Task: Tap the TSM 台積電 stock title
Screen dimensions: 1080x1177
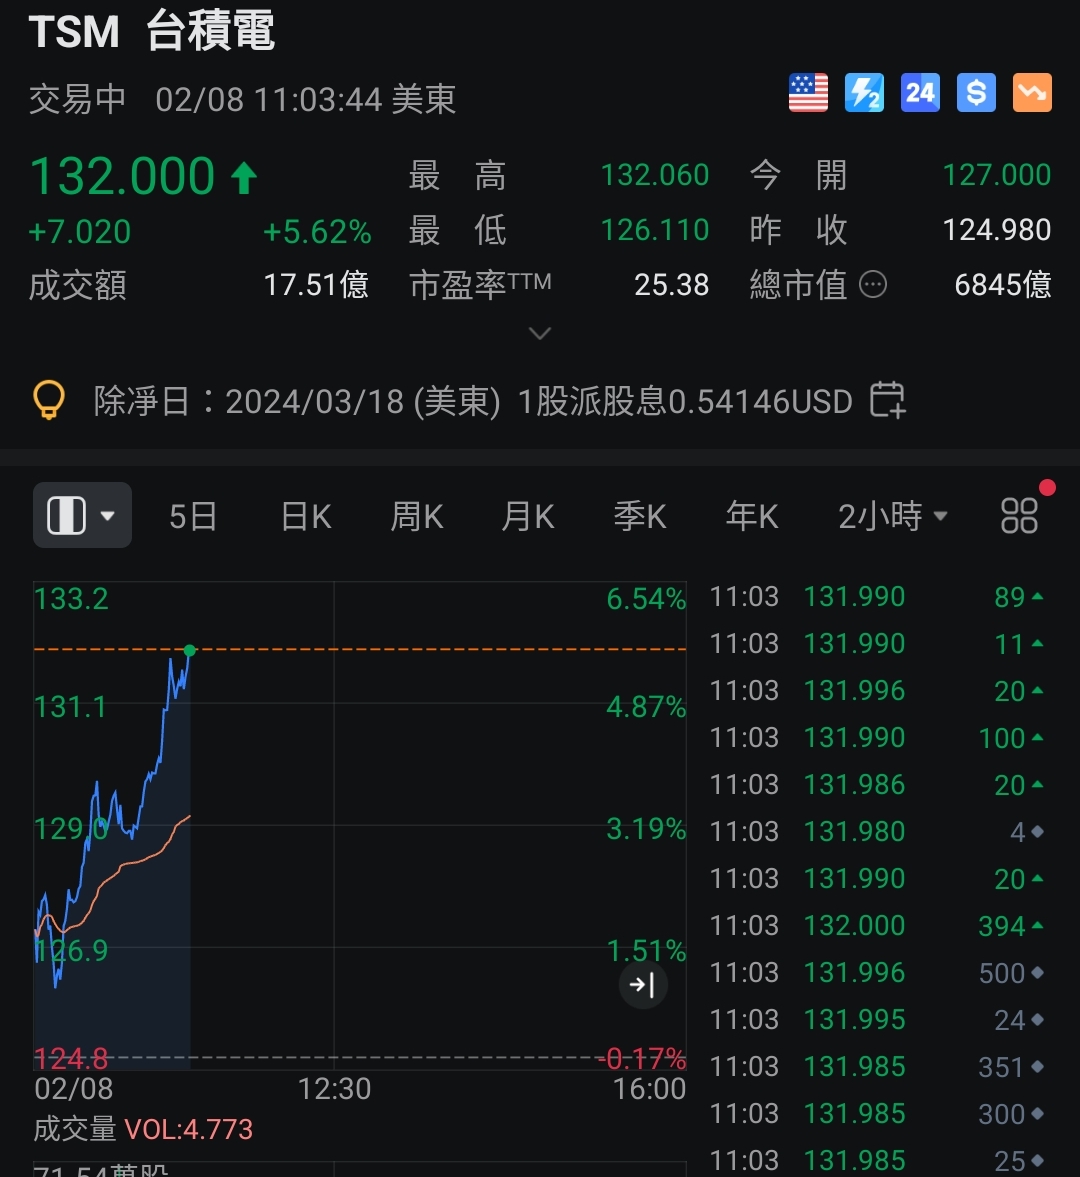Action: (152, 32)
